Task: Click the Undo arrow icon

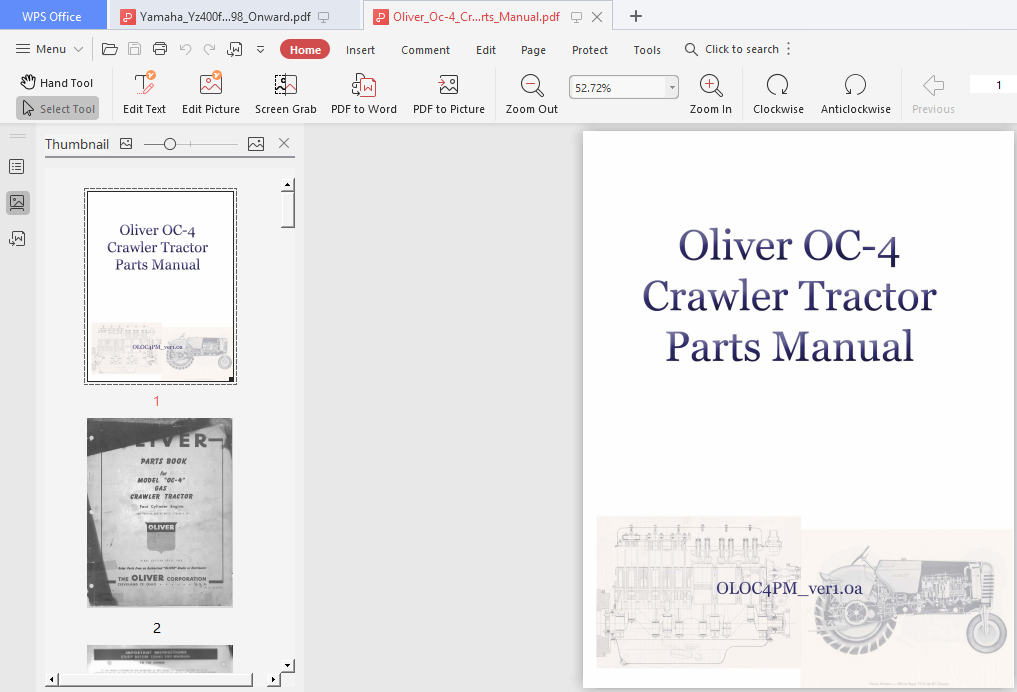Action: click(x=185, y=49)
